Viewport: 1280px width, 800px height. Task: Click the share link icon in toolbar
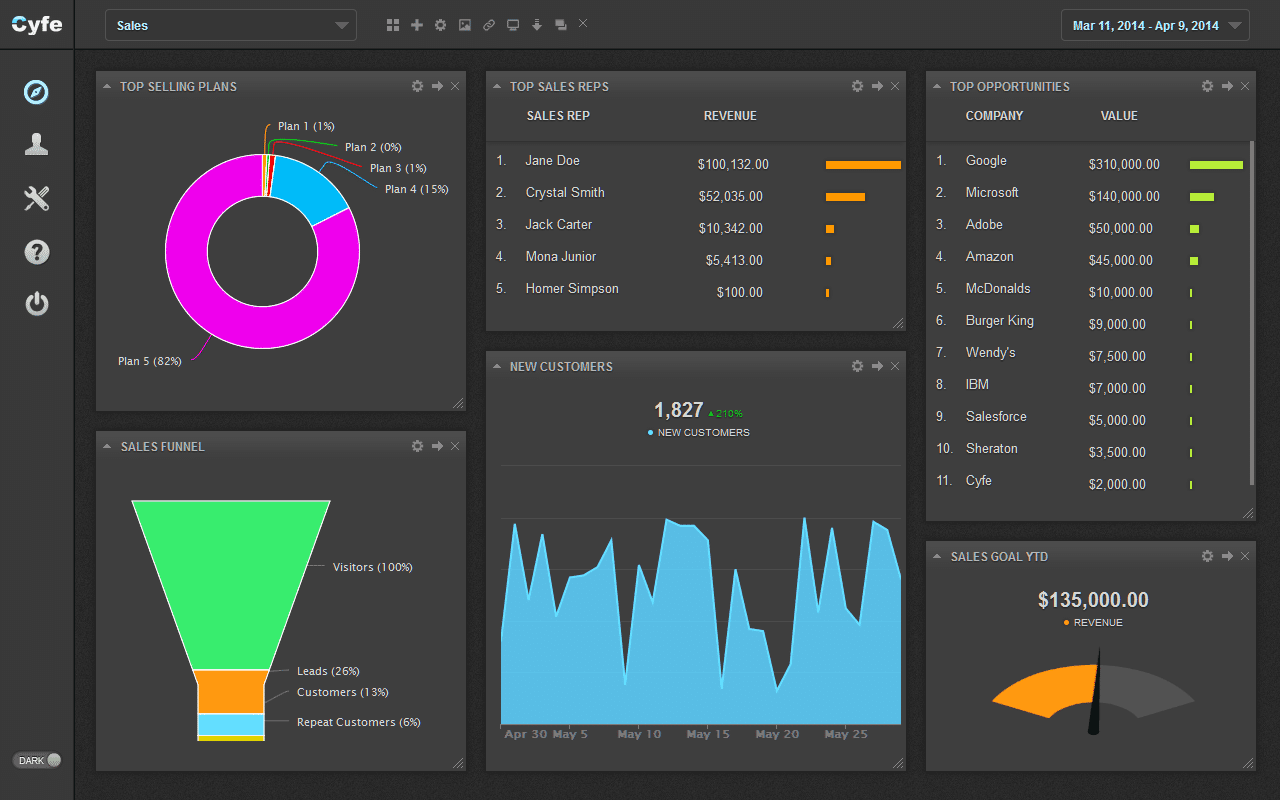[x=488, y=24]
